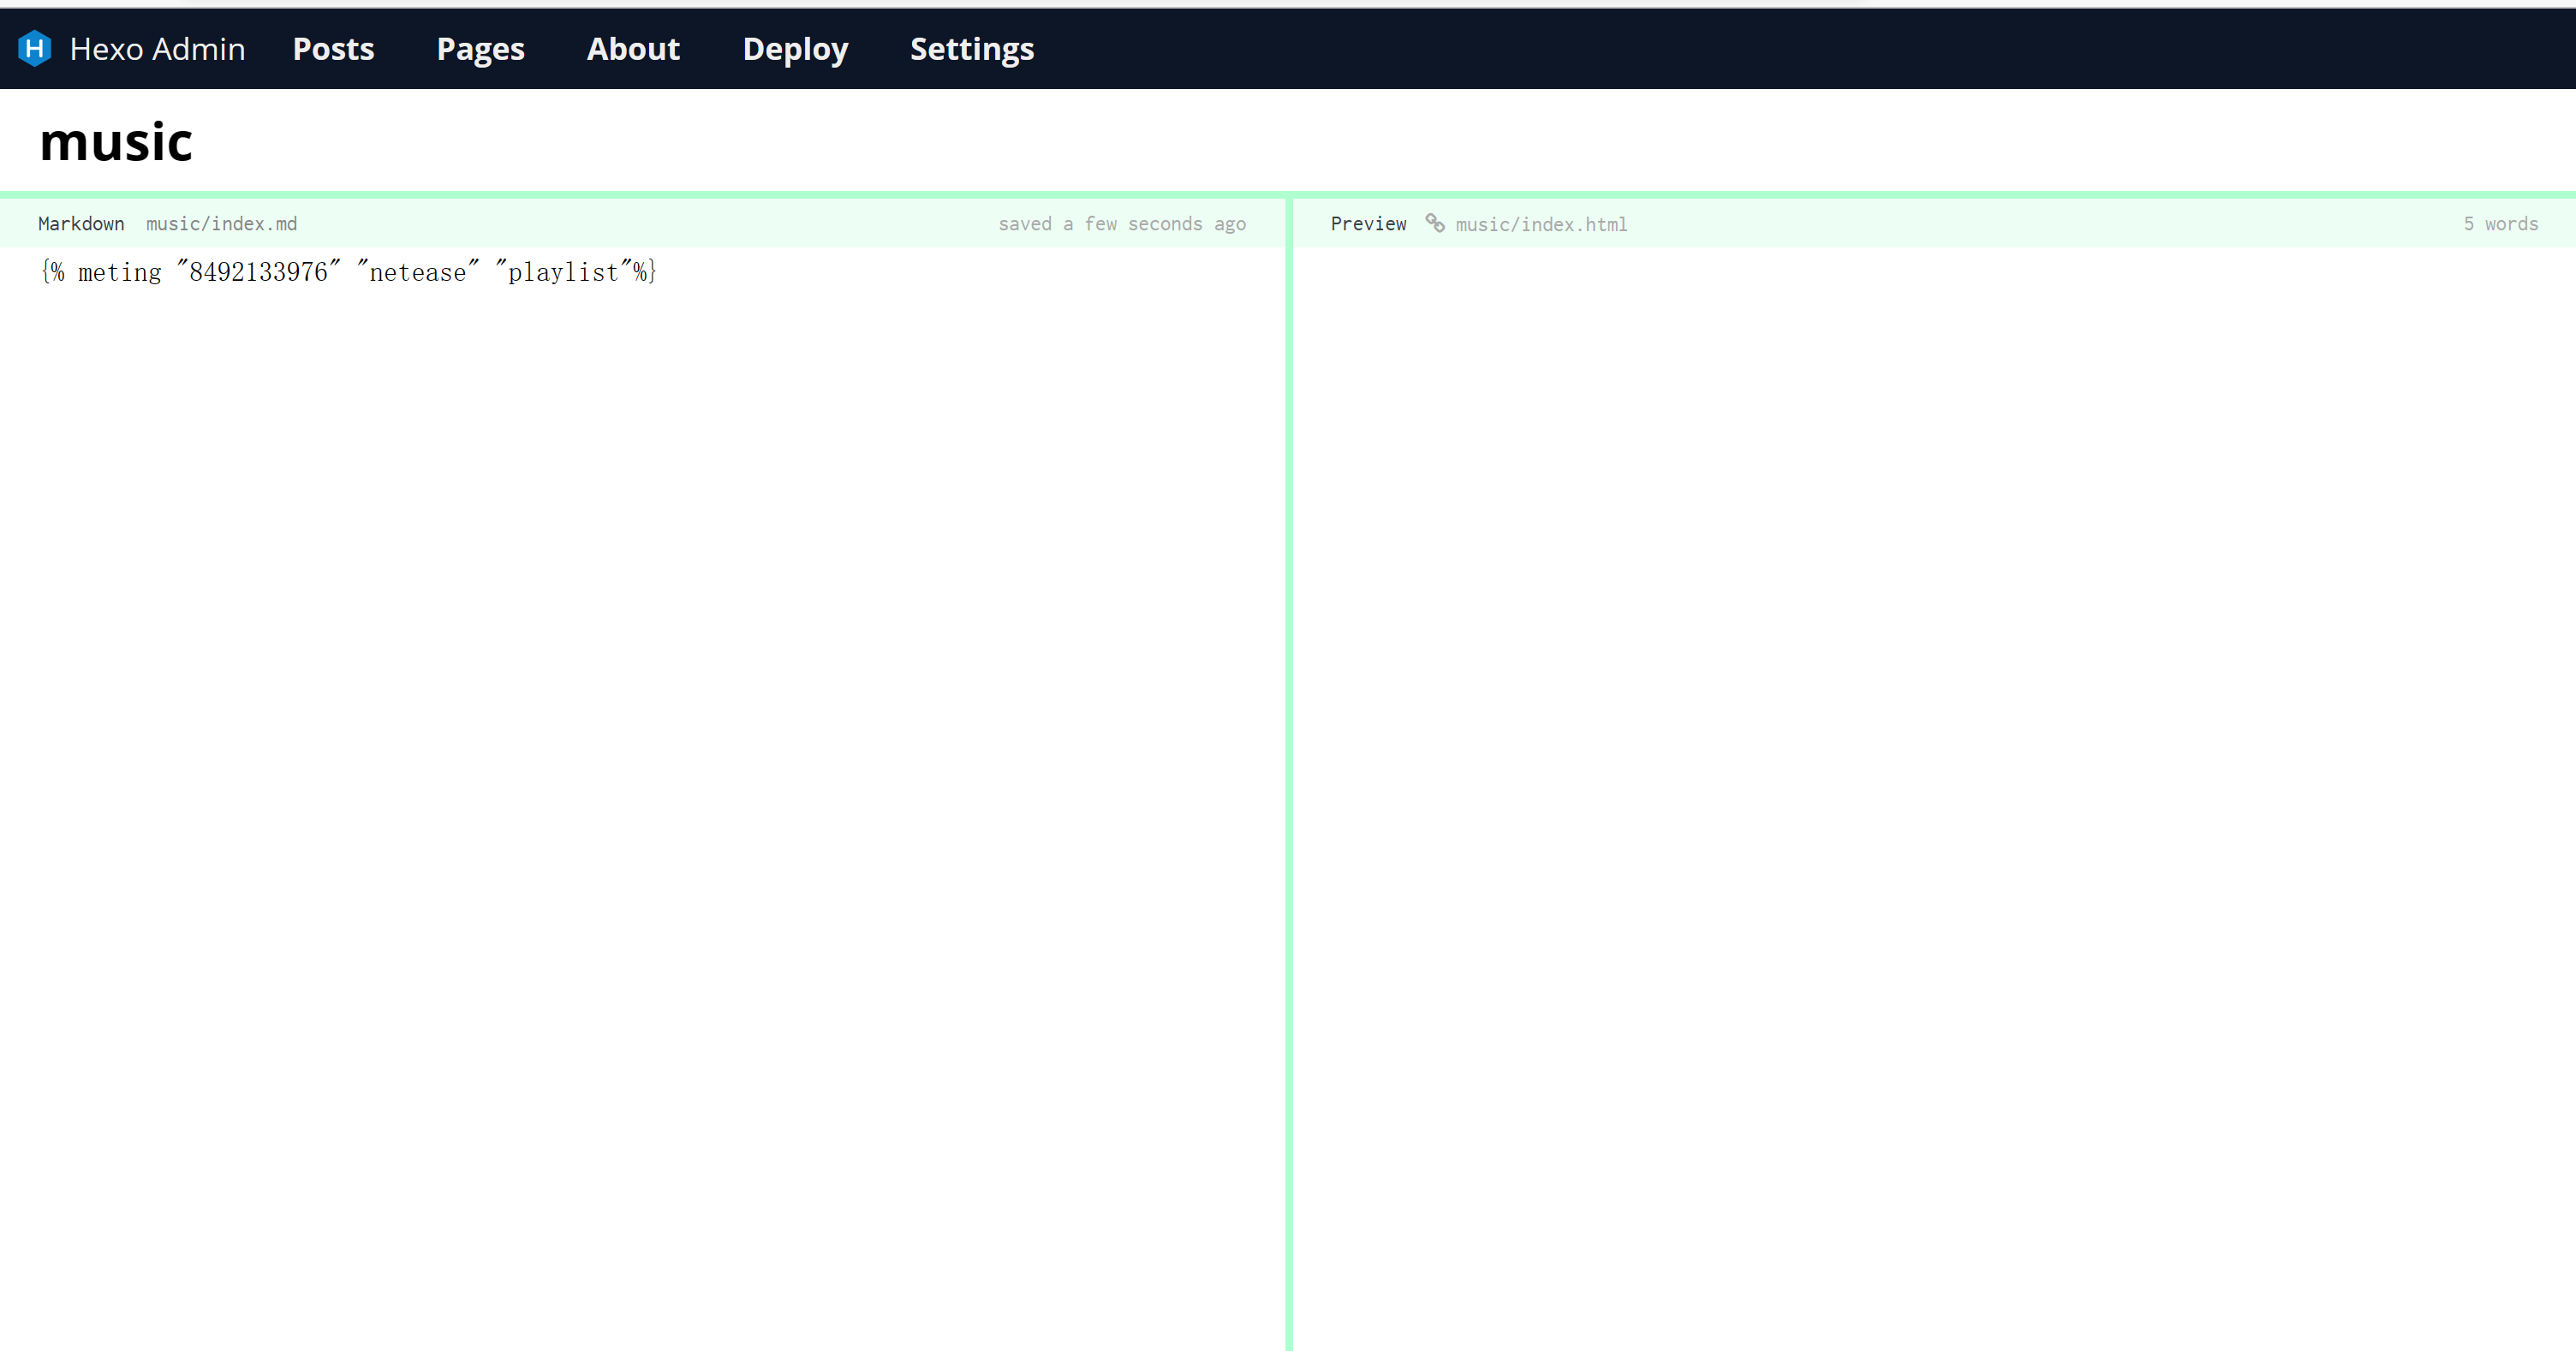This screenshot has width=2576, height=1351.
Task: Open the Settings menu item
Action: [971, 49]
